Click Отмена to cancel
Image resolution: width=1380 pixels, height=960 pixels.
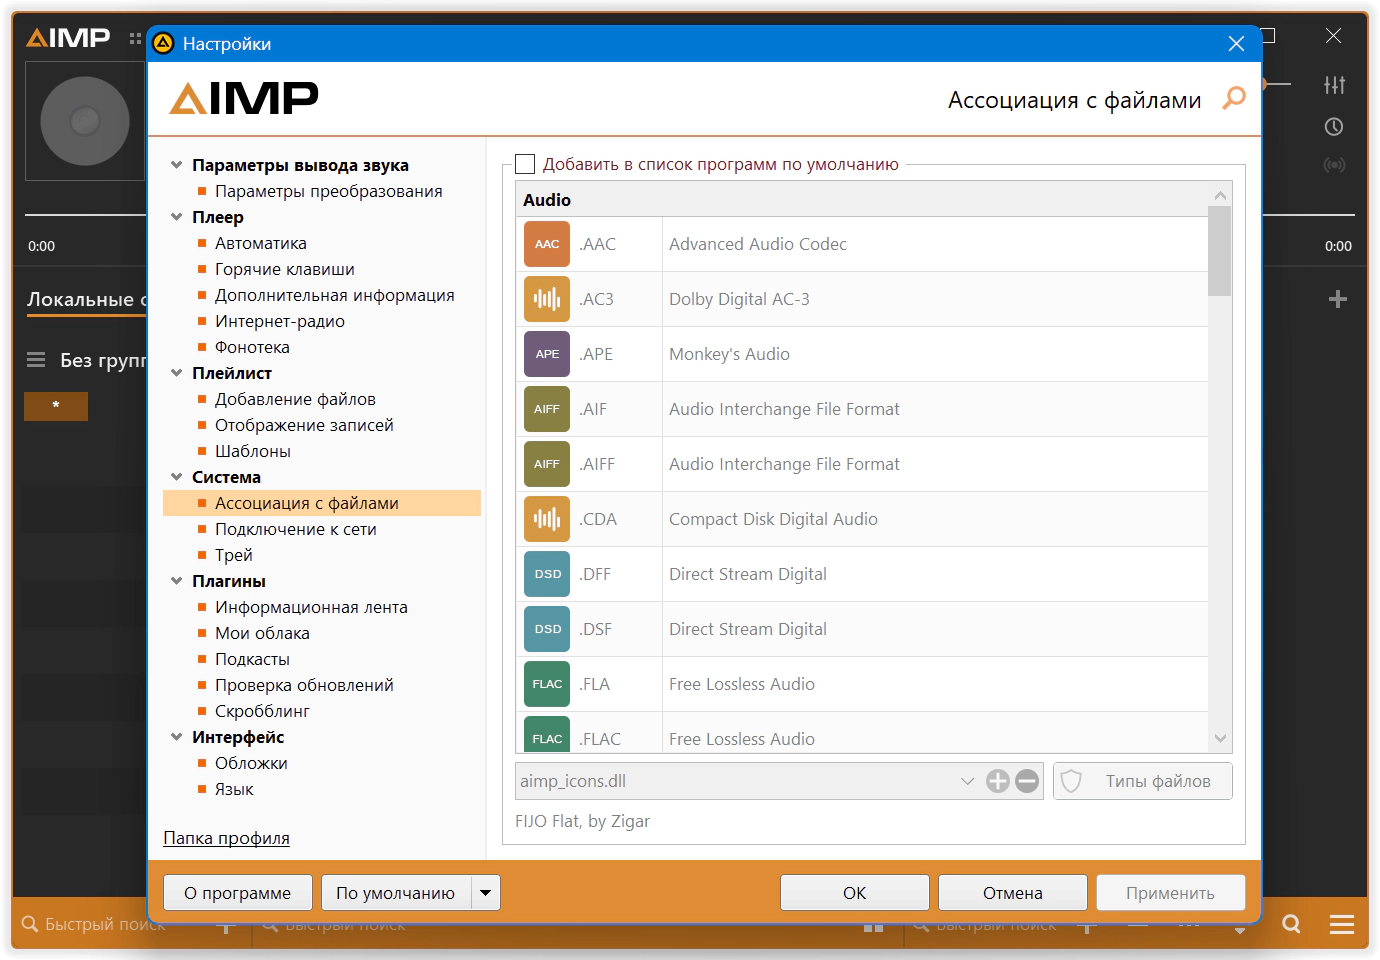[x=1013, y=893]
